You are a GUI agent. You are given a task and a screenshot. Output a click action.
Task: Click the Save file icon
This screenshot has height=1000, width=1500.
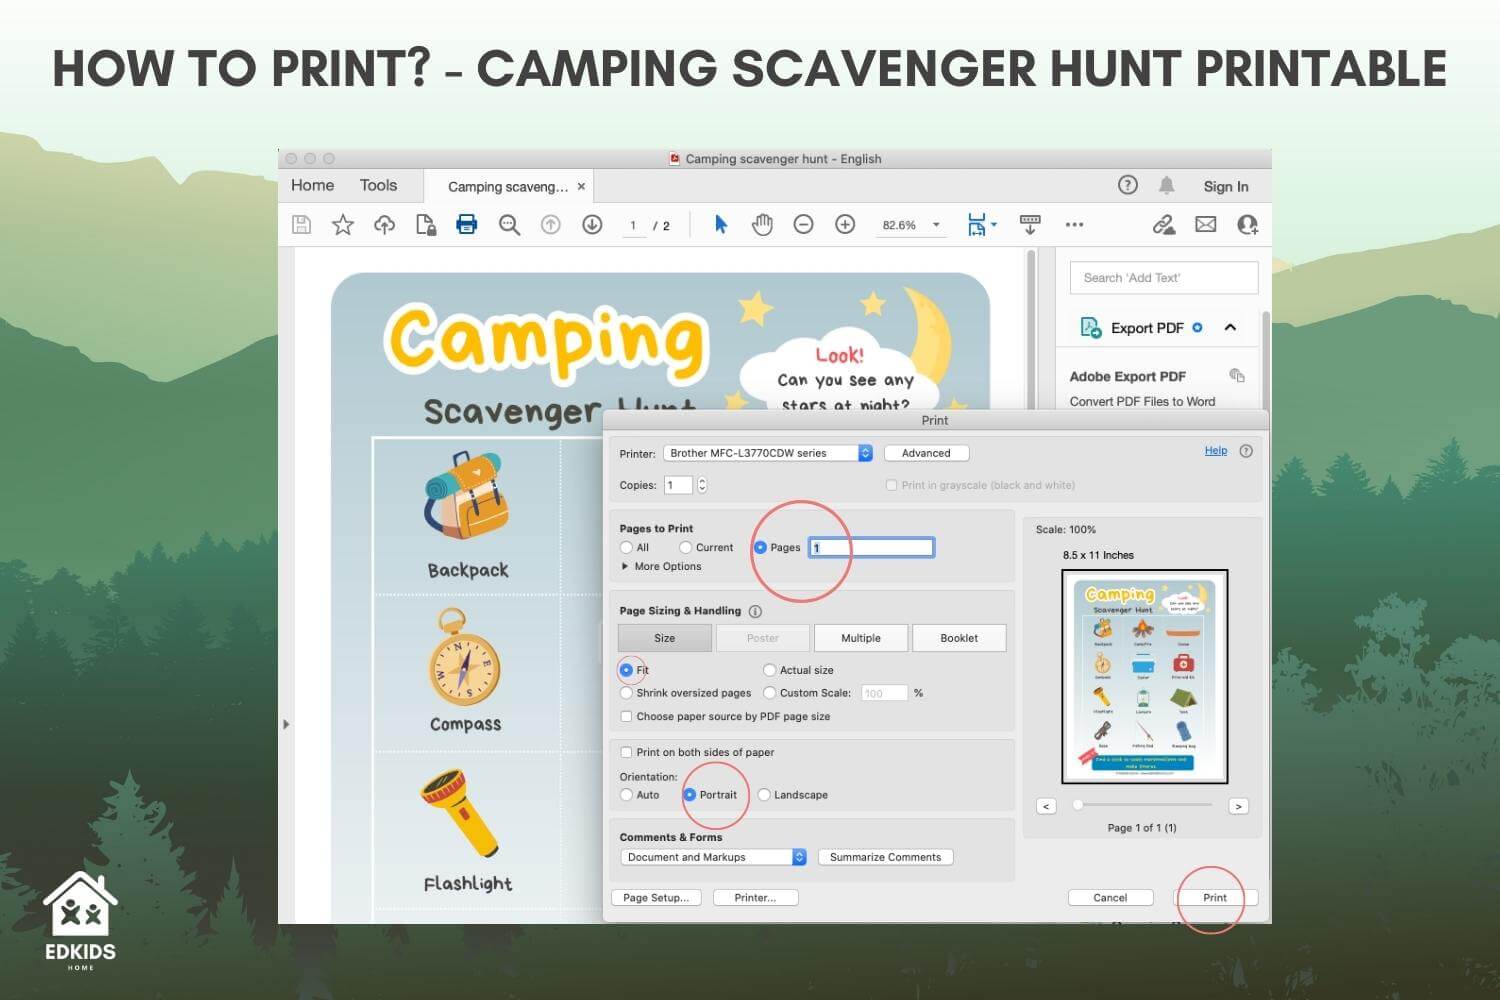[300, 224]
